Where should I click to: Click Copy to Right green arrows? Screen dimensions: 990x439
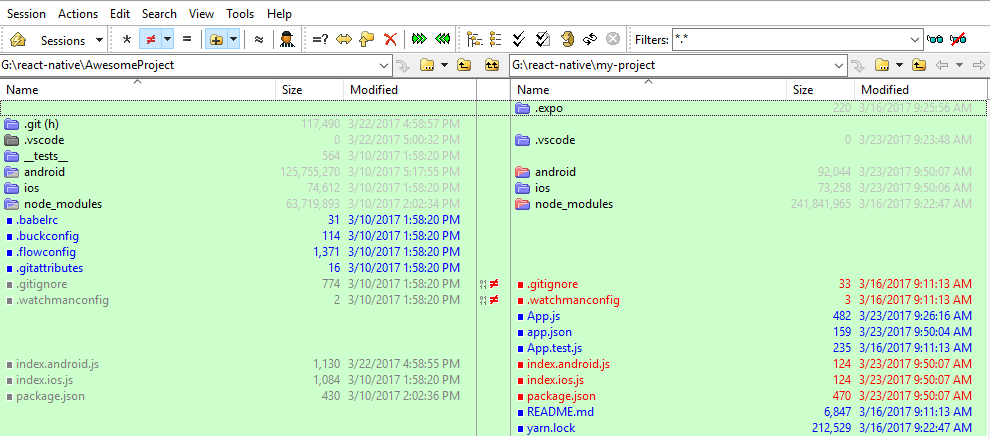point(419,40)
